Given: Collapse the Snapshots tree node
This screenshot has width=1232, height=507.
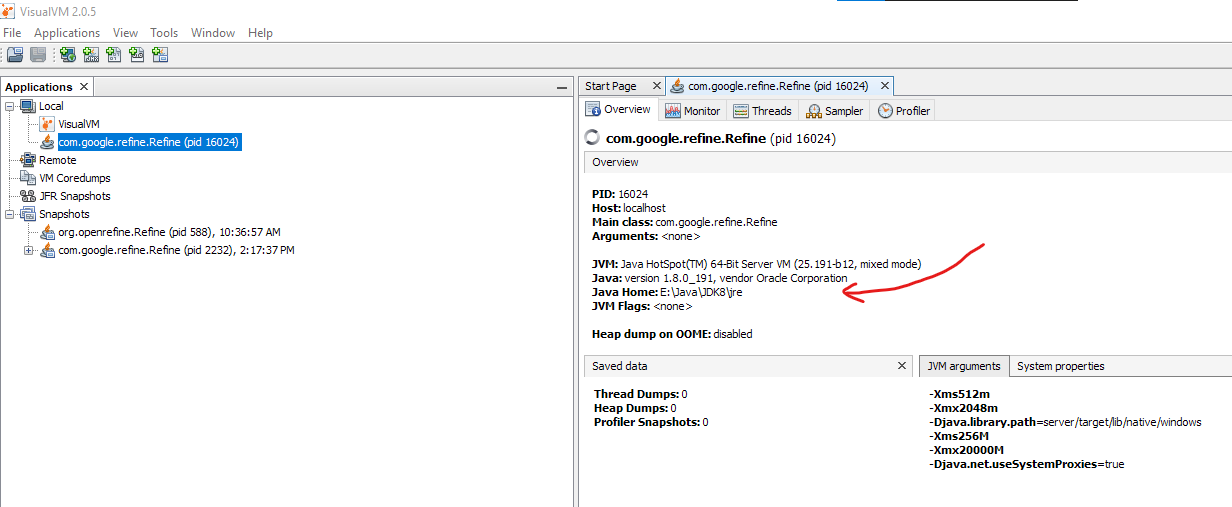Looking at the screenshot, I should [x=9, y=214].
